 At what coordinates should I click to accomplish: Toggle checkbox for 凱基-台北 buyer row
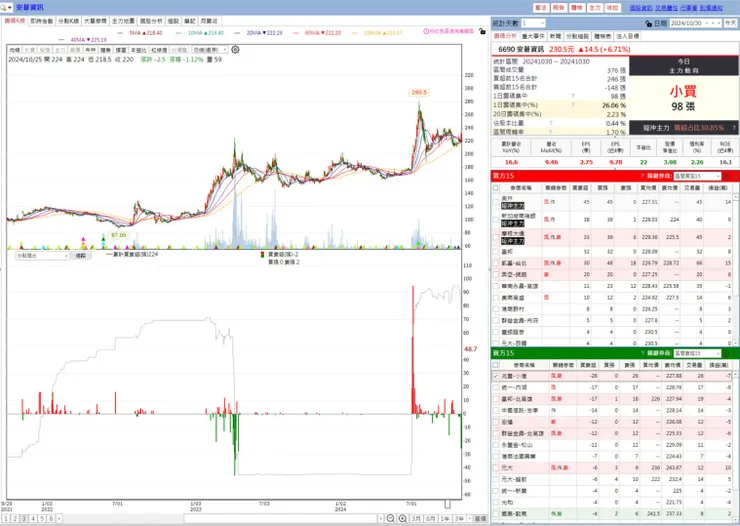(x=496, y=263)
